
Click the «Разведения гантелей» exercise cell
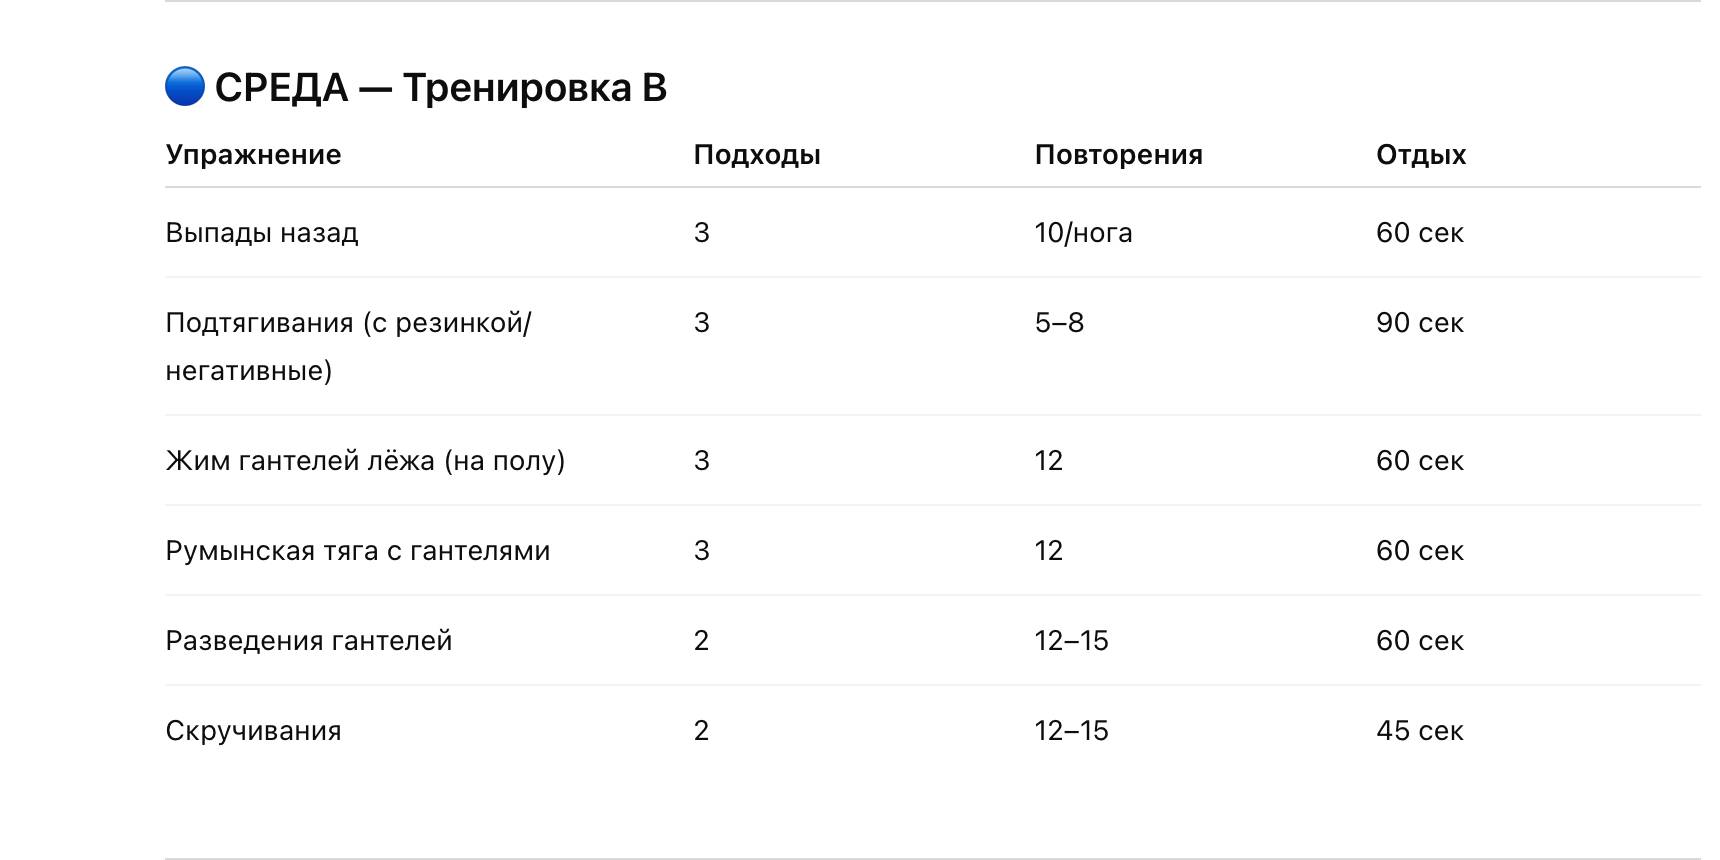[x=309, y=641]
